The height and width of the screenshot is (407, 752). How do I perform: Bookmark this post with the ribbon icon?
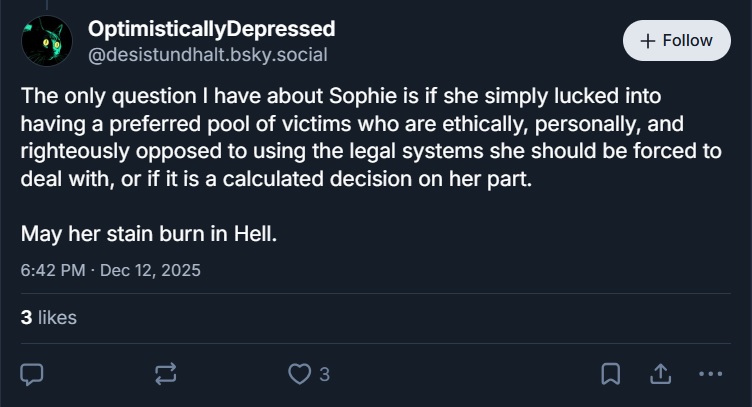point(610,374)
